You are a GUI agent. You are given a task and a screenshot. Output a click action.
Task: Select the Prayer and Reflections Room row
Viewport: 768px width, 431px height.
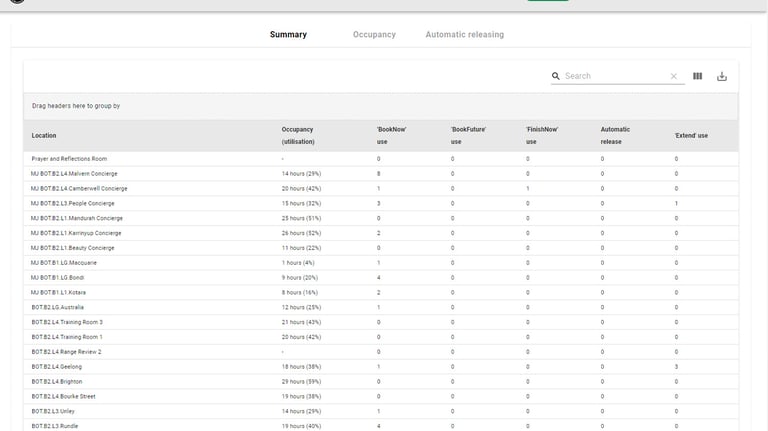pyautogui.click(x=69, y=159)
